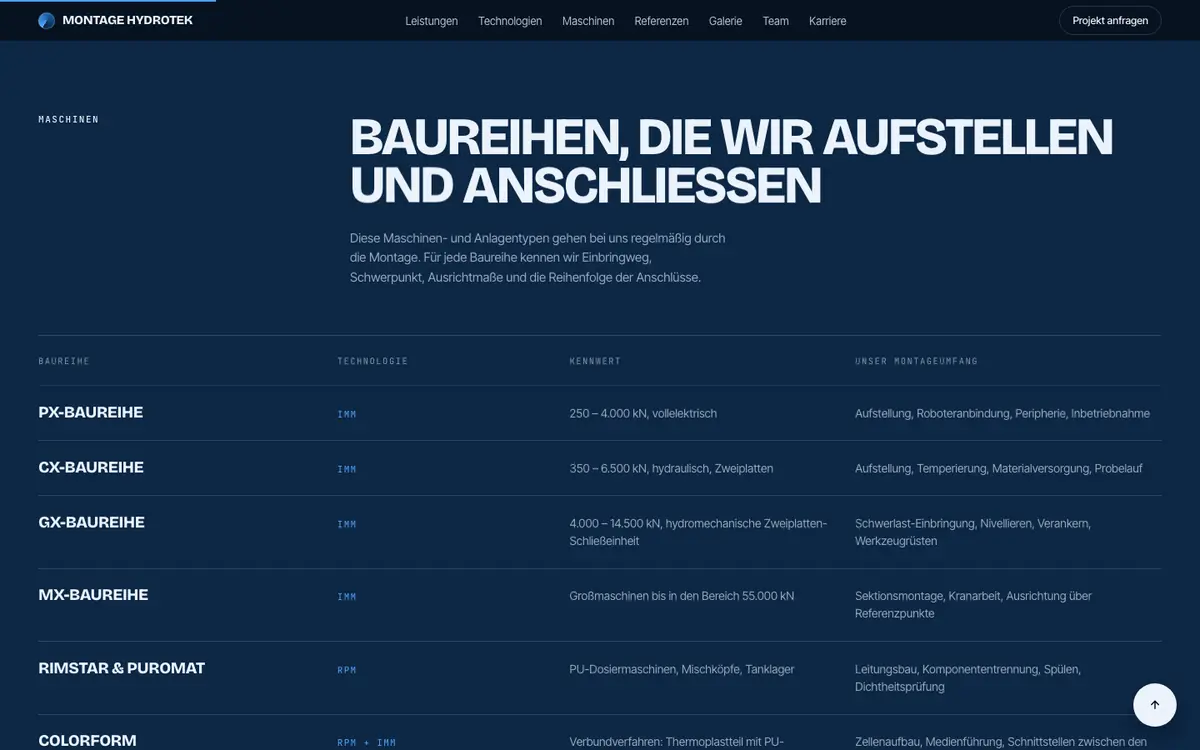Click the UNSER MONTAGEUMFANG column header

tap(917, 361)
